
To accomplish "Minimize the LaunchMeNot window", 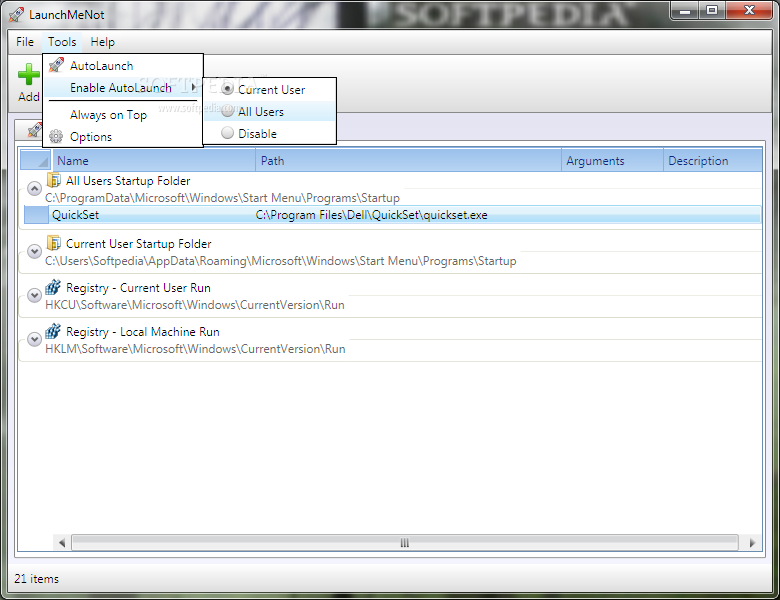I will pos(685,10).
